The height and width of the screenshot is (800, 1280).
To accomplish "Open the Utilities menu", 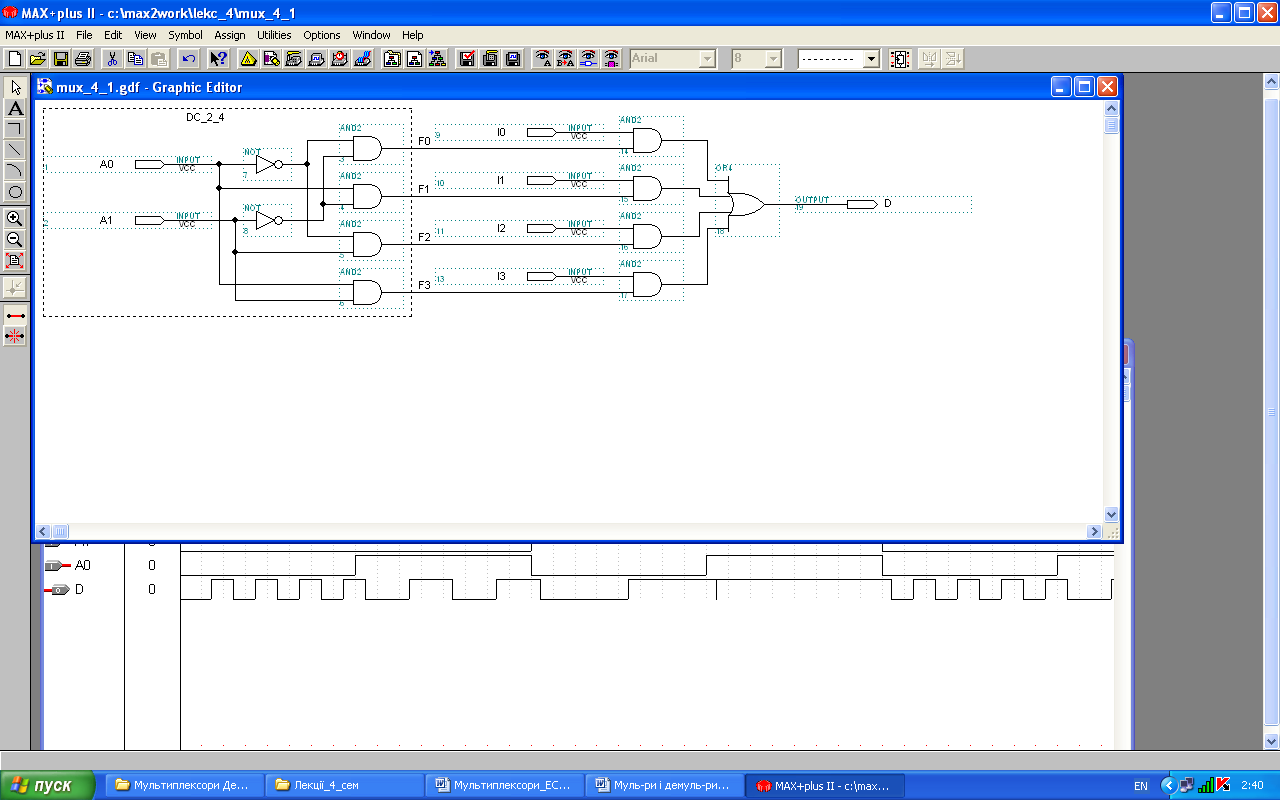I will click(274, 35).
